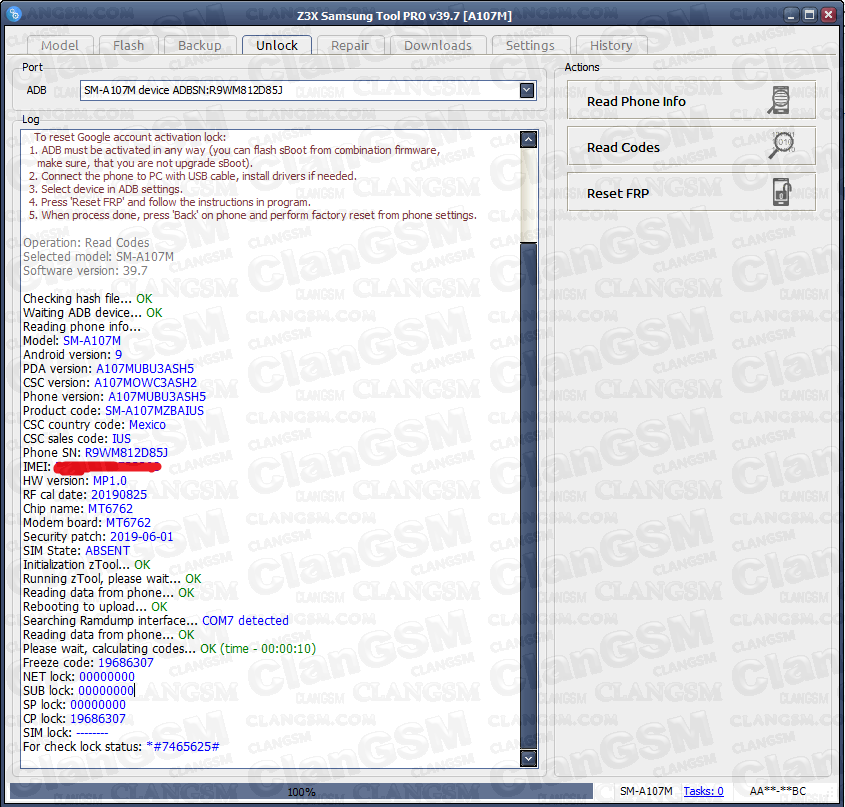The height and width of the screenshot is (807, 845).
Task: Click the CSC sales code IUS value
Action: (x=121, y=438)
